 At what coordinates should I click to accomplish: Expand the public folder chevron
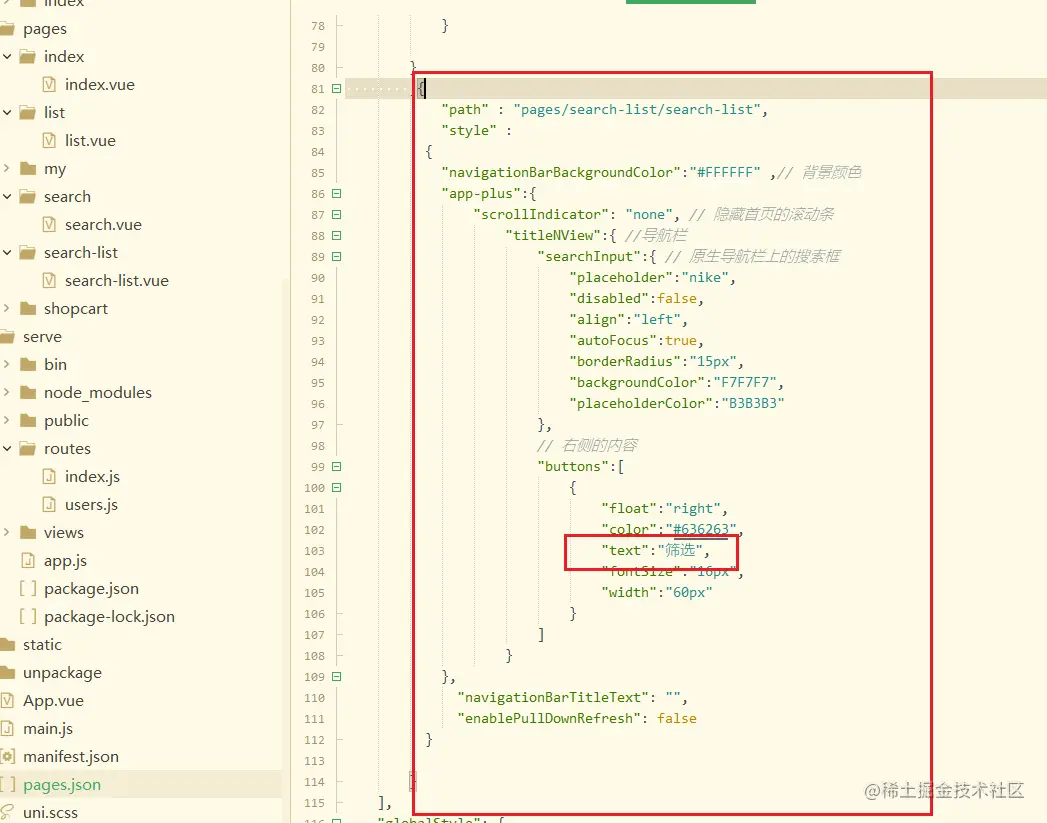point(7,421)
